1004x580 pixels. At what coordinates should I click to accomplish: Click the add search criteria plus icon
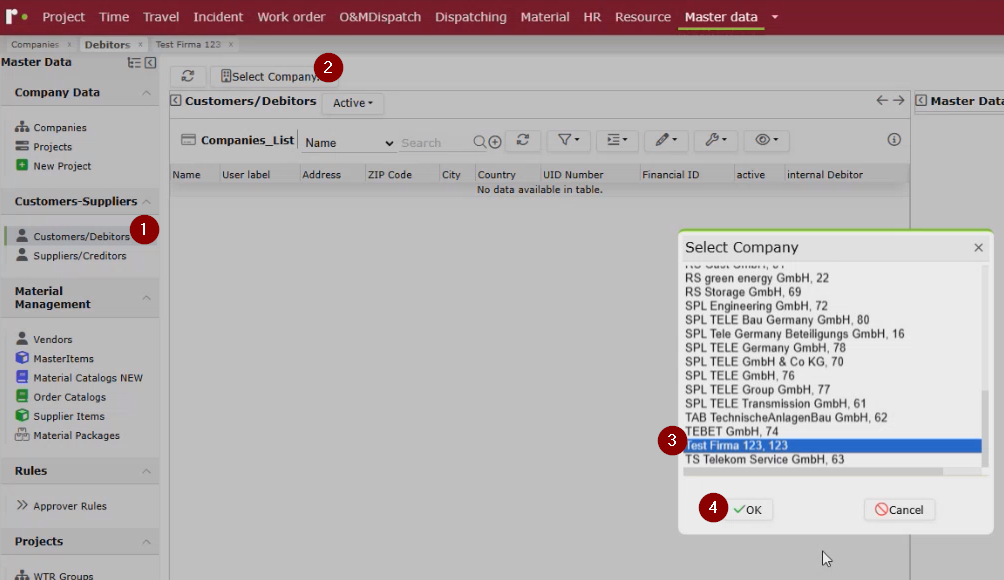click(495, 142)
